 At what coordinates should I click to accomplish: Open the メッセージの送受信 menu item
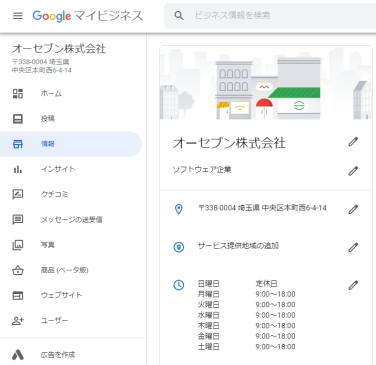coord(71,219)
